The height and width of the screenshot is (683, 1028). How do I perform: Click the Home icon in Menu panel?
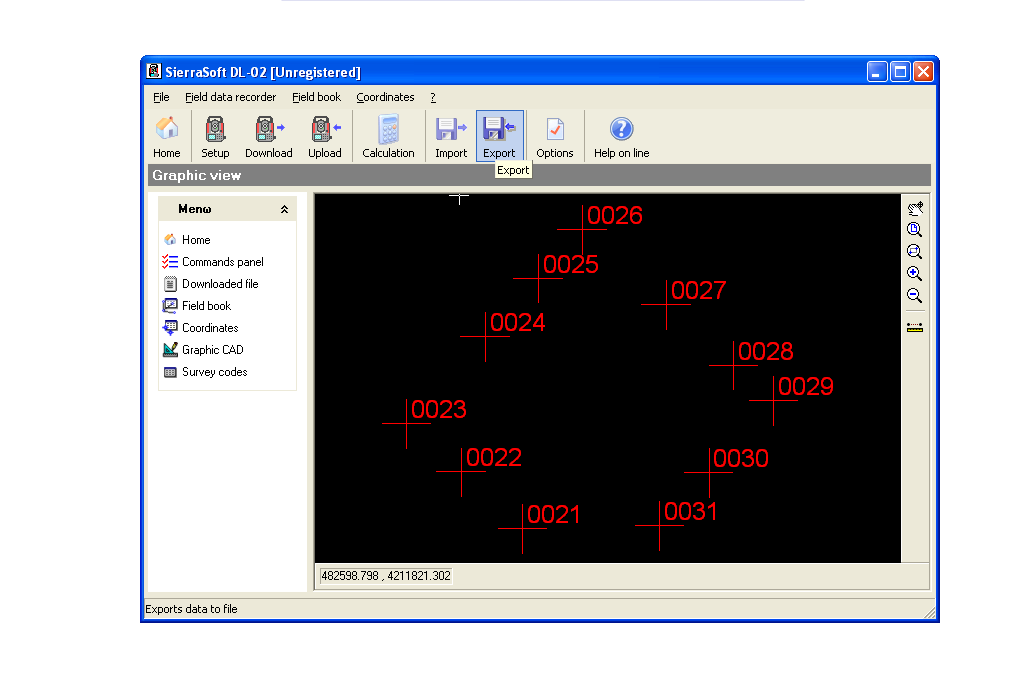170,239
